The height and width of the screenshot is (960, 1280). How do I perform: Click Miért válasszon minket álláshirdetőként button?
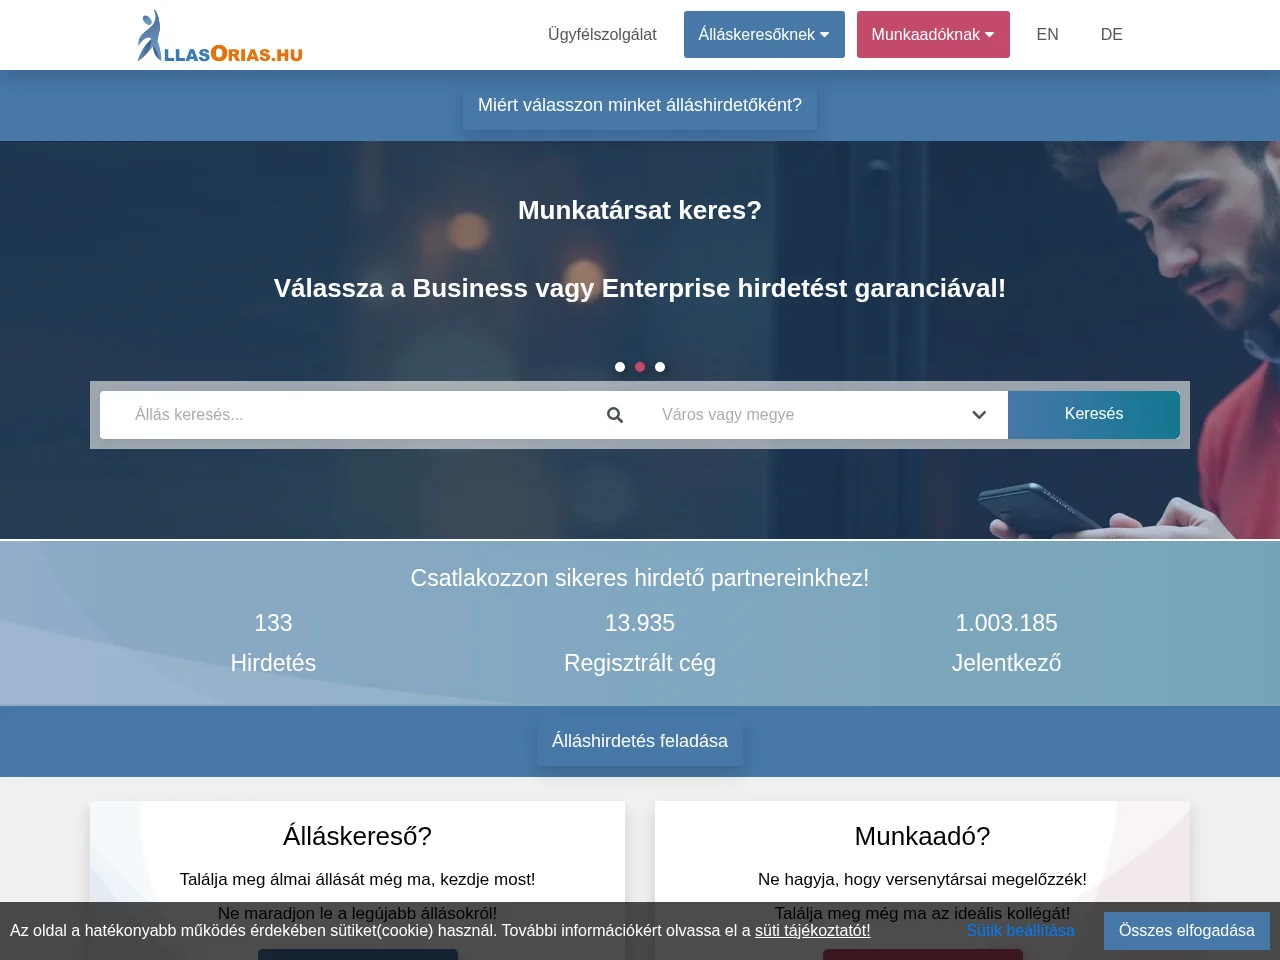coord(640,105)
